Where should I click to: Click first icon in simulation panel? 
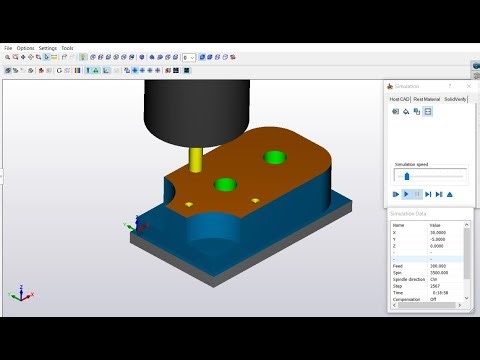point(395,111)
